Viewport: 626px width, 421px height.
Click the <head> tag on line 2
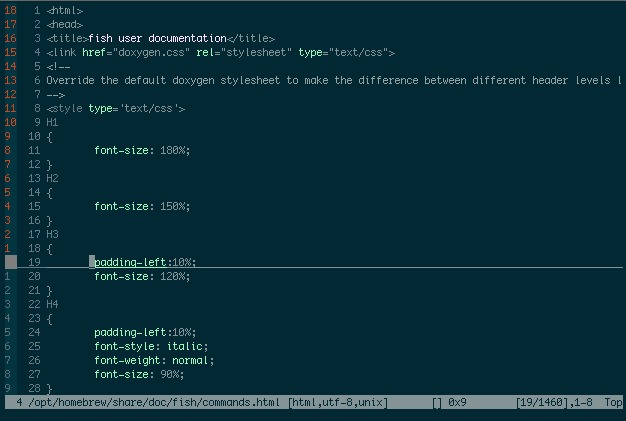point(65,25)
